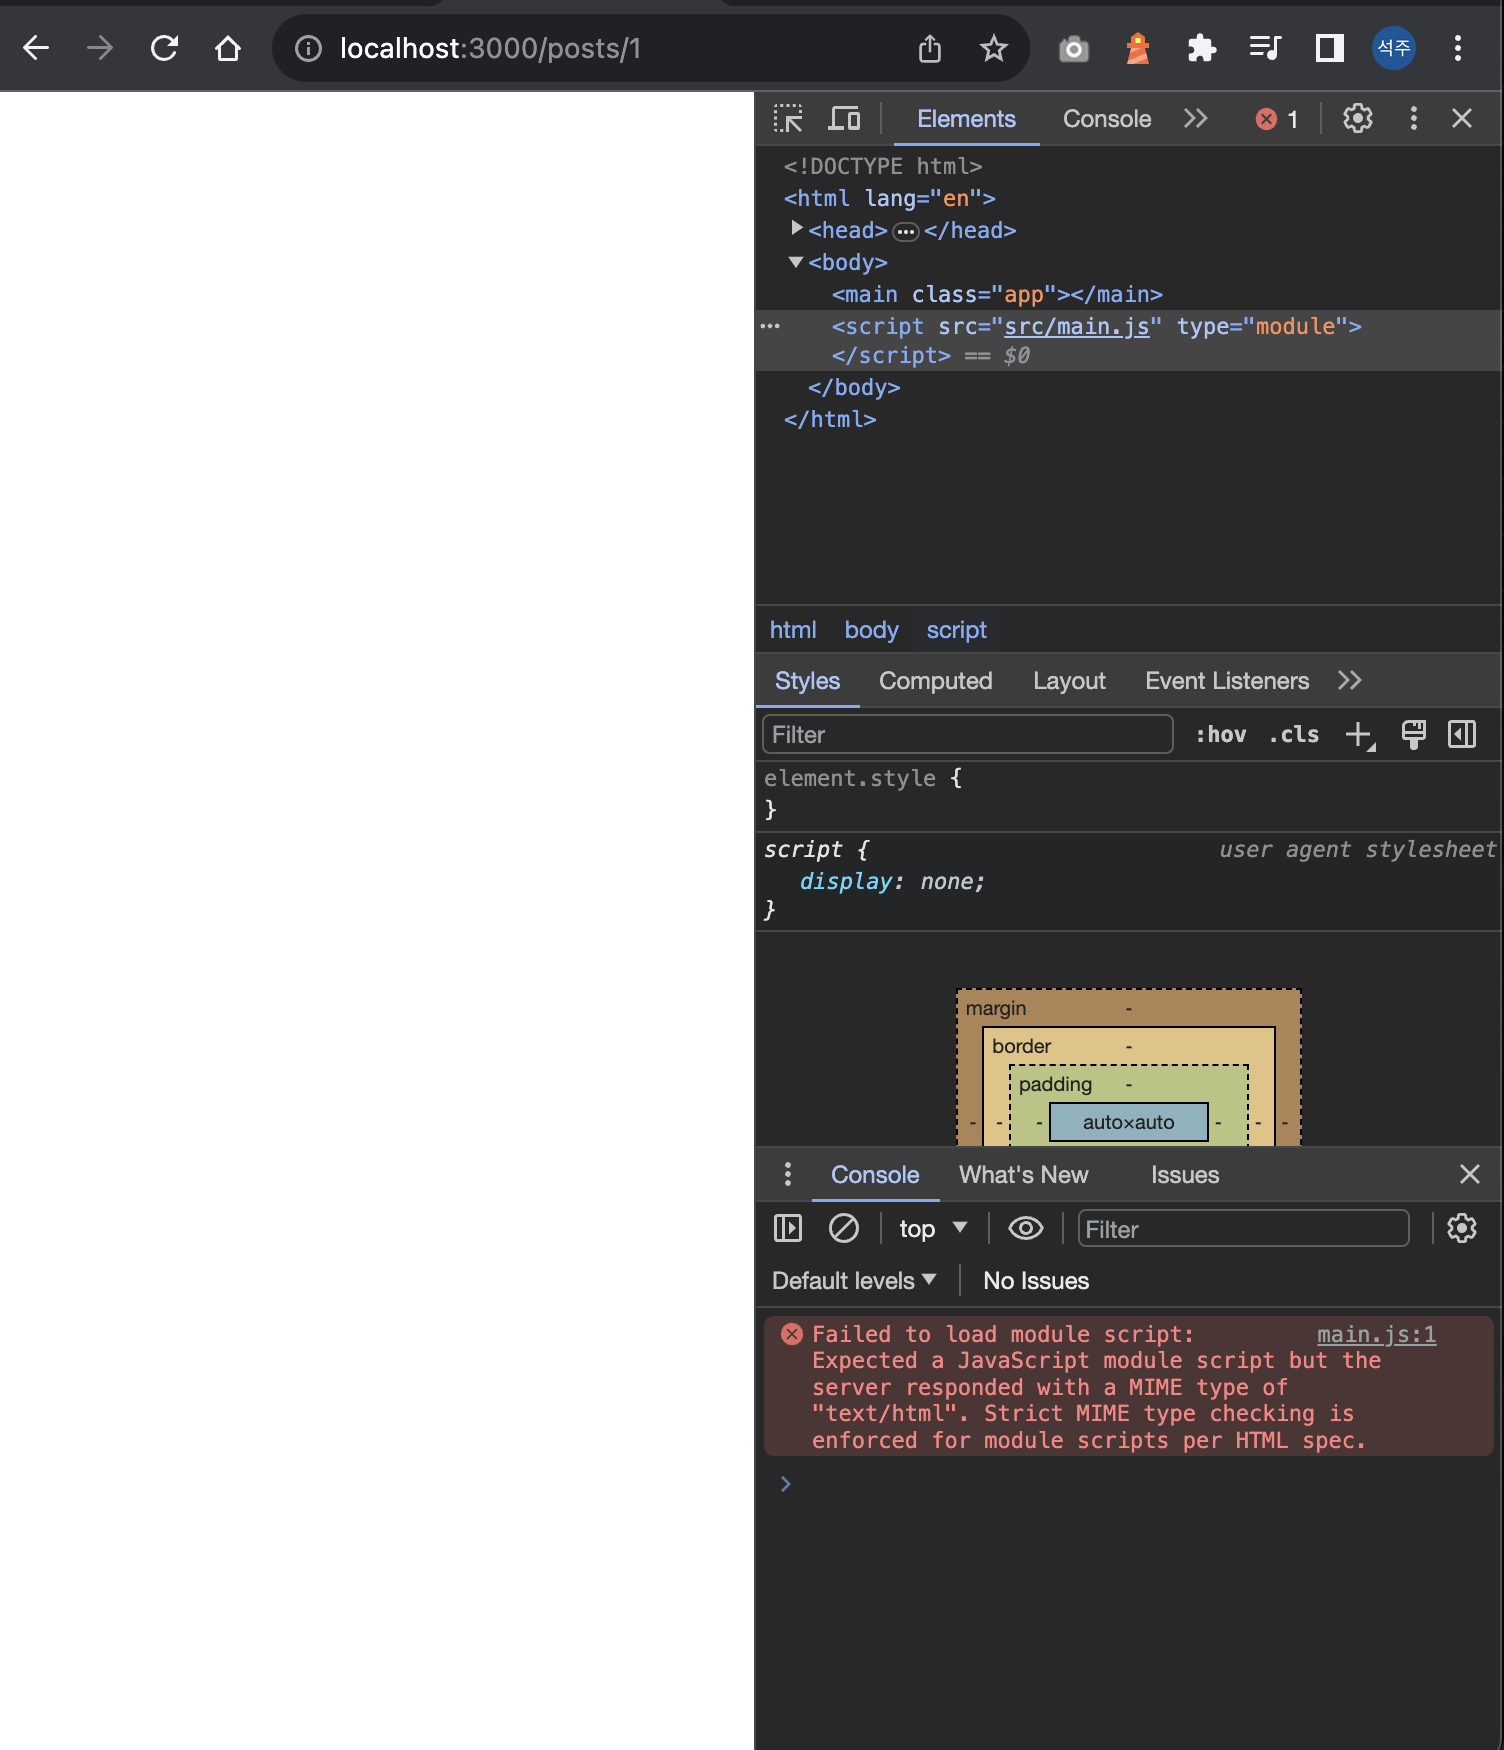Open the Issues drawer tab
This screenshot has width=1504, height=1750.
coord(1185,1175)
